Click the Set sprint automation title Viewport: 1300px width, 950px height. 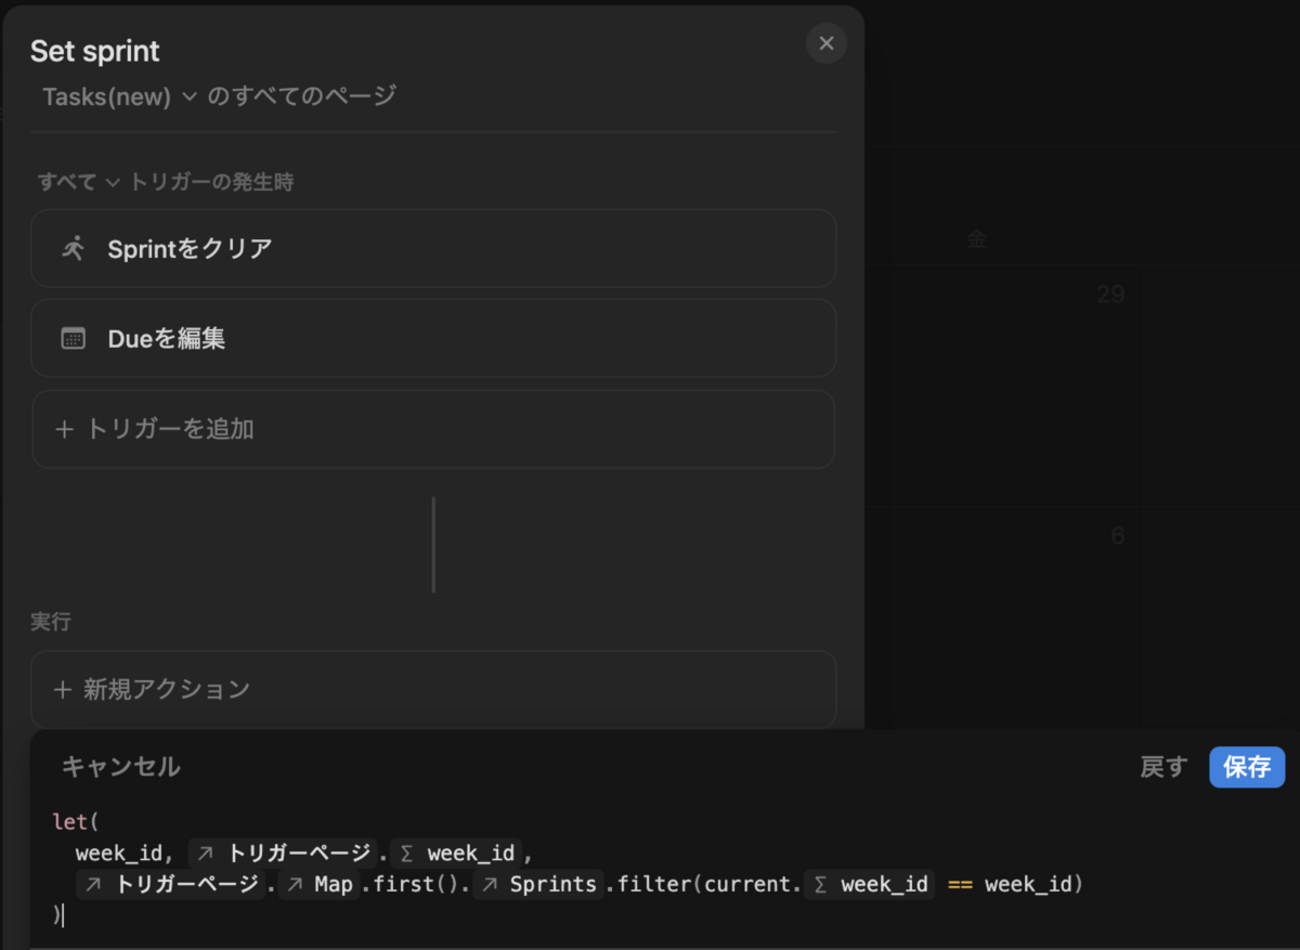click(x=95, y=51)
